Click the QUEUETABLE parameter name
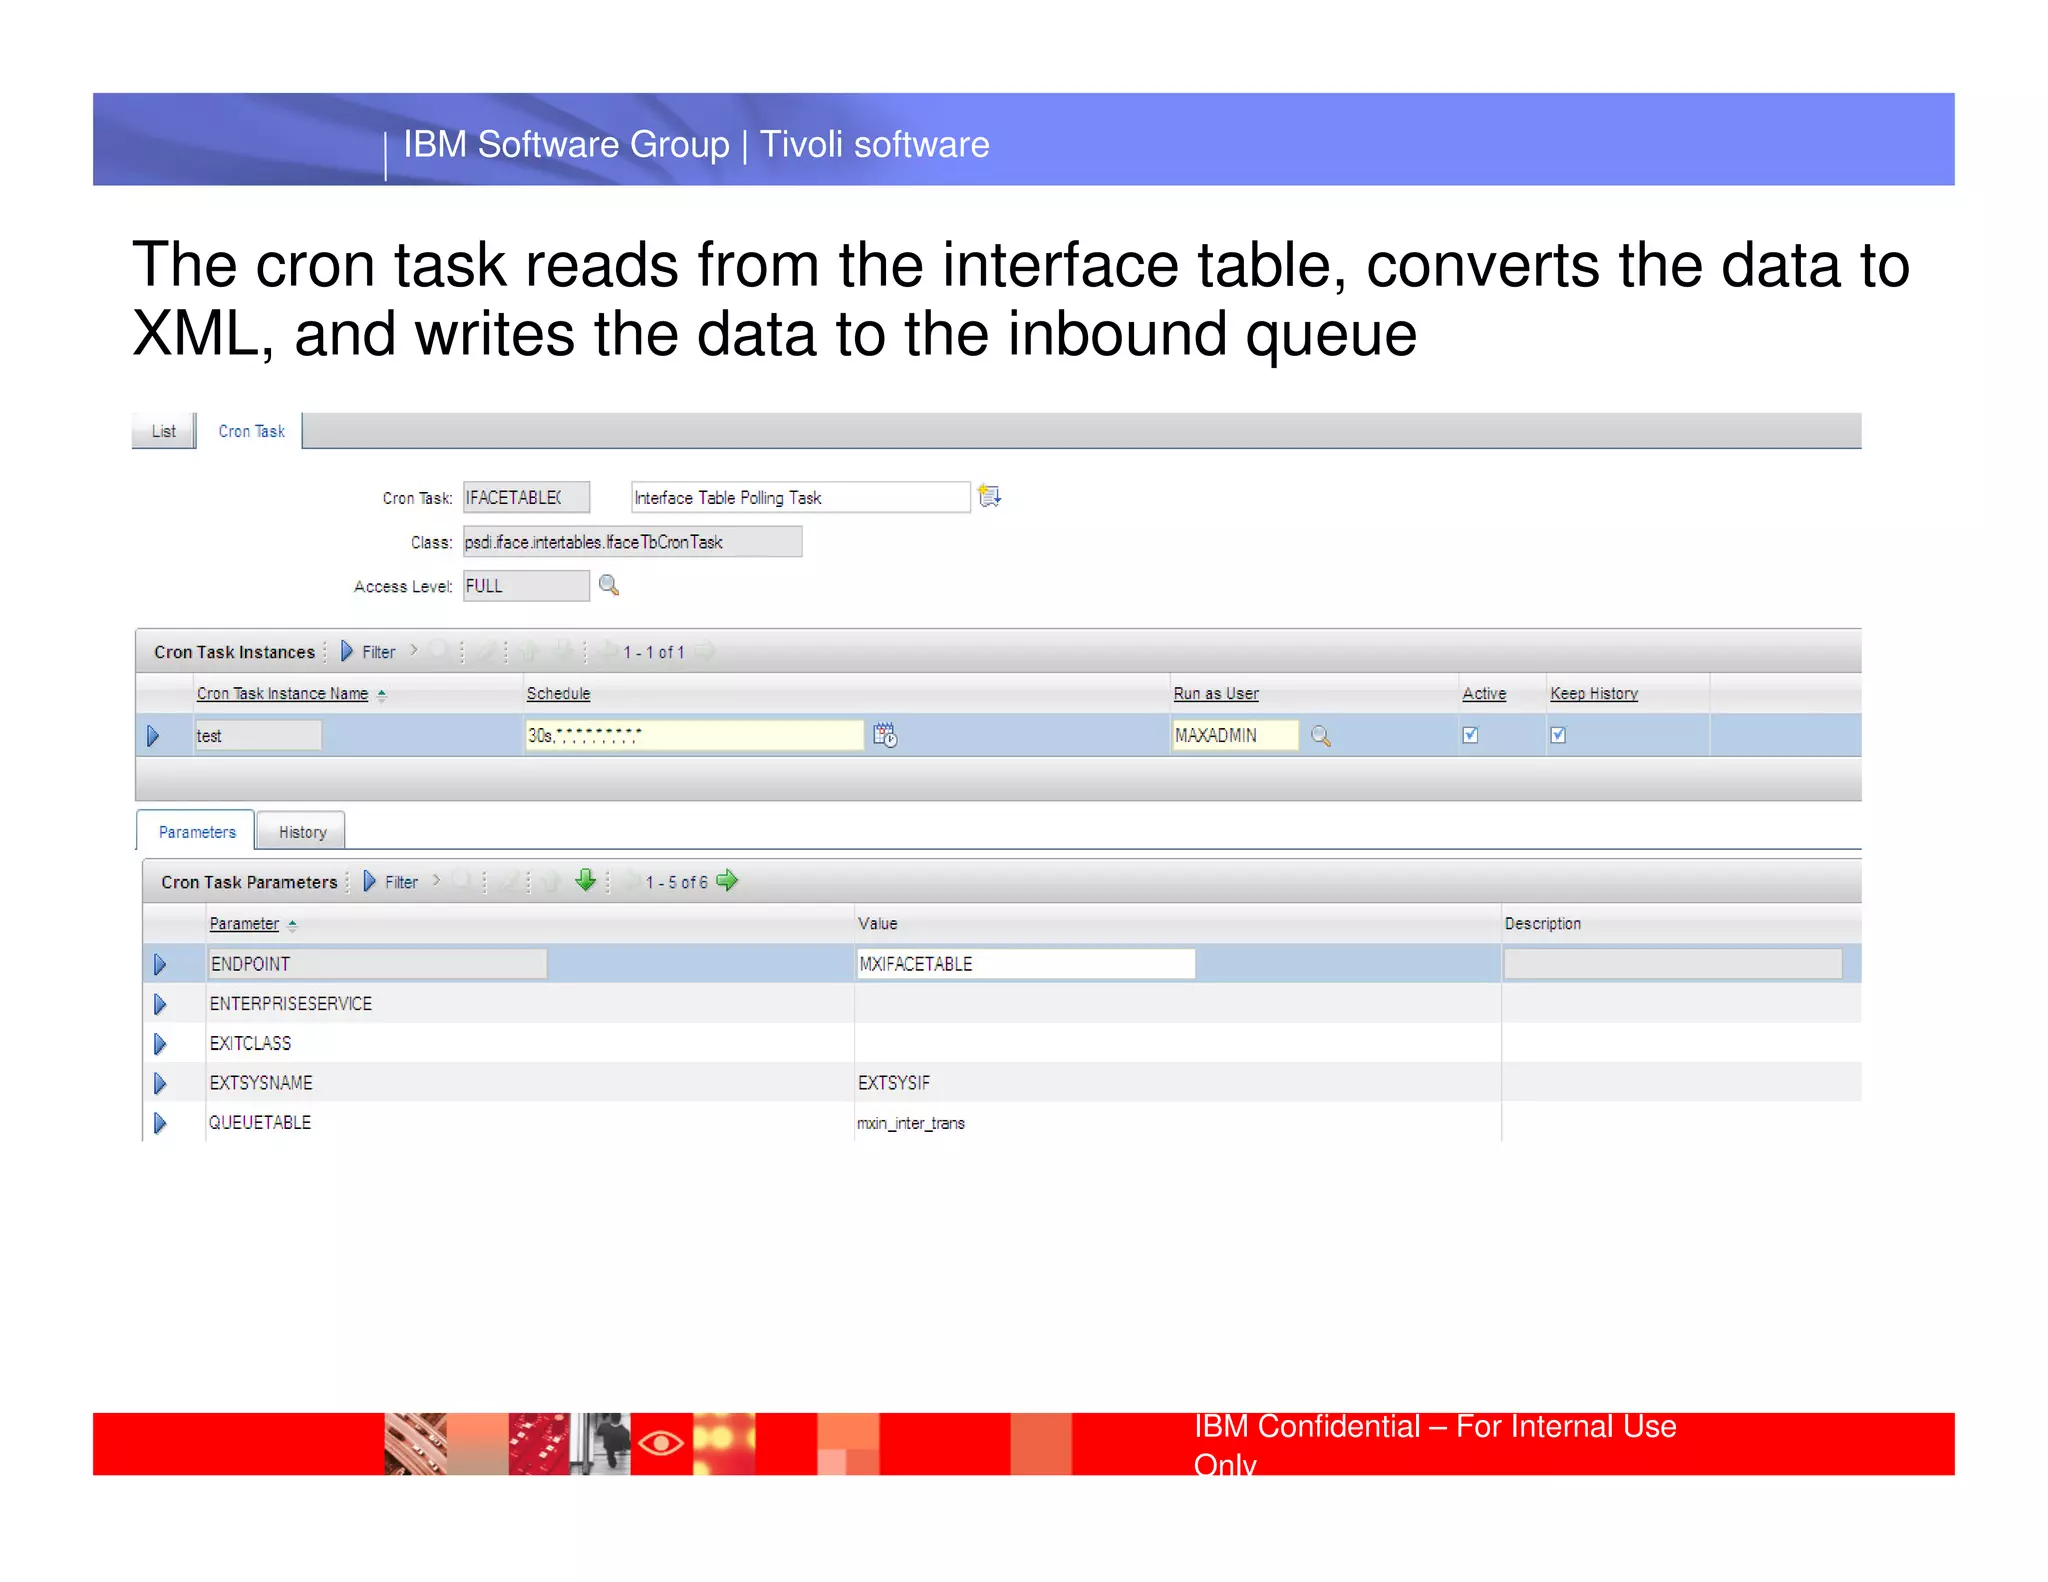 pos(260,1122)
